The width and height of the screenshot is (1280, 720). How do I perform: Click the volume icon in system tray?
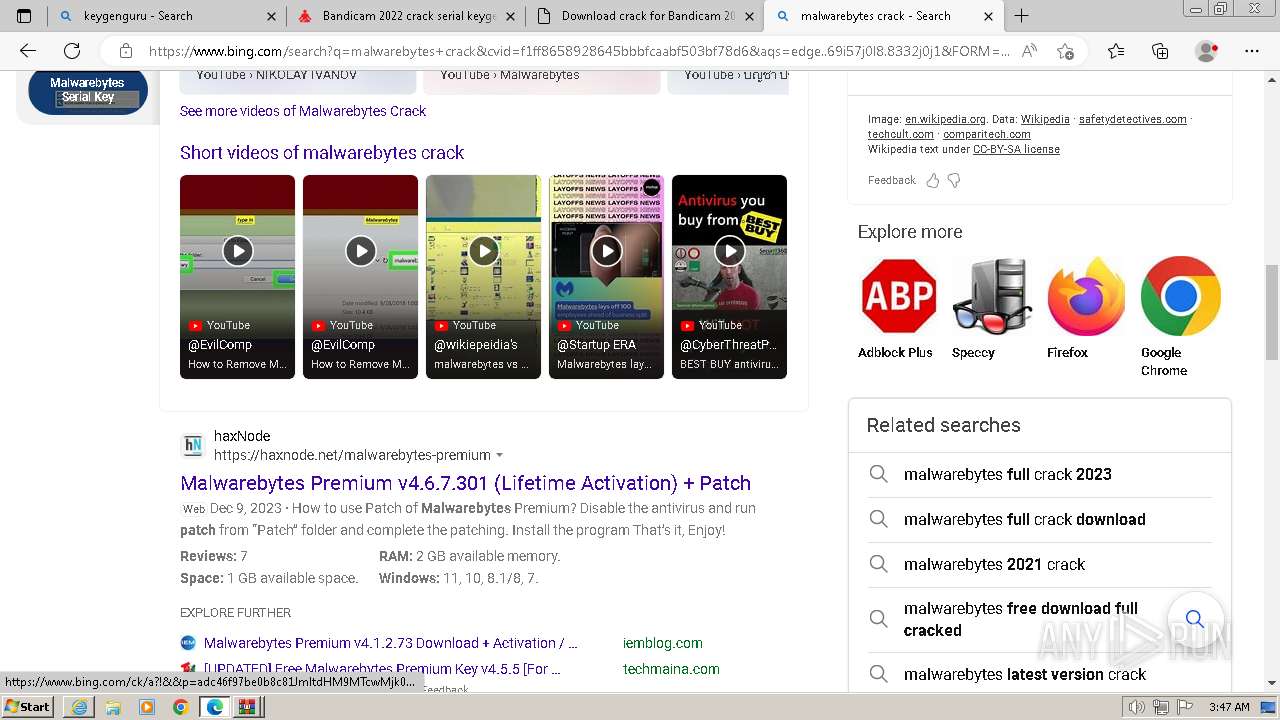(x=1137, y=707)
